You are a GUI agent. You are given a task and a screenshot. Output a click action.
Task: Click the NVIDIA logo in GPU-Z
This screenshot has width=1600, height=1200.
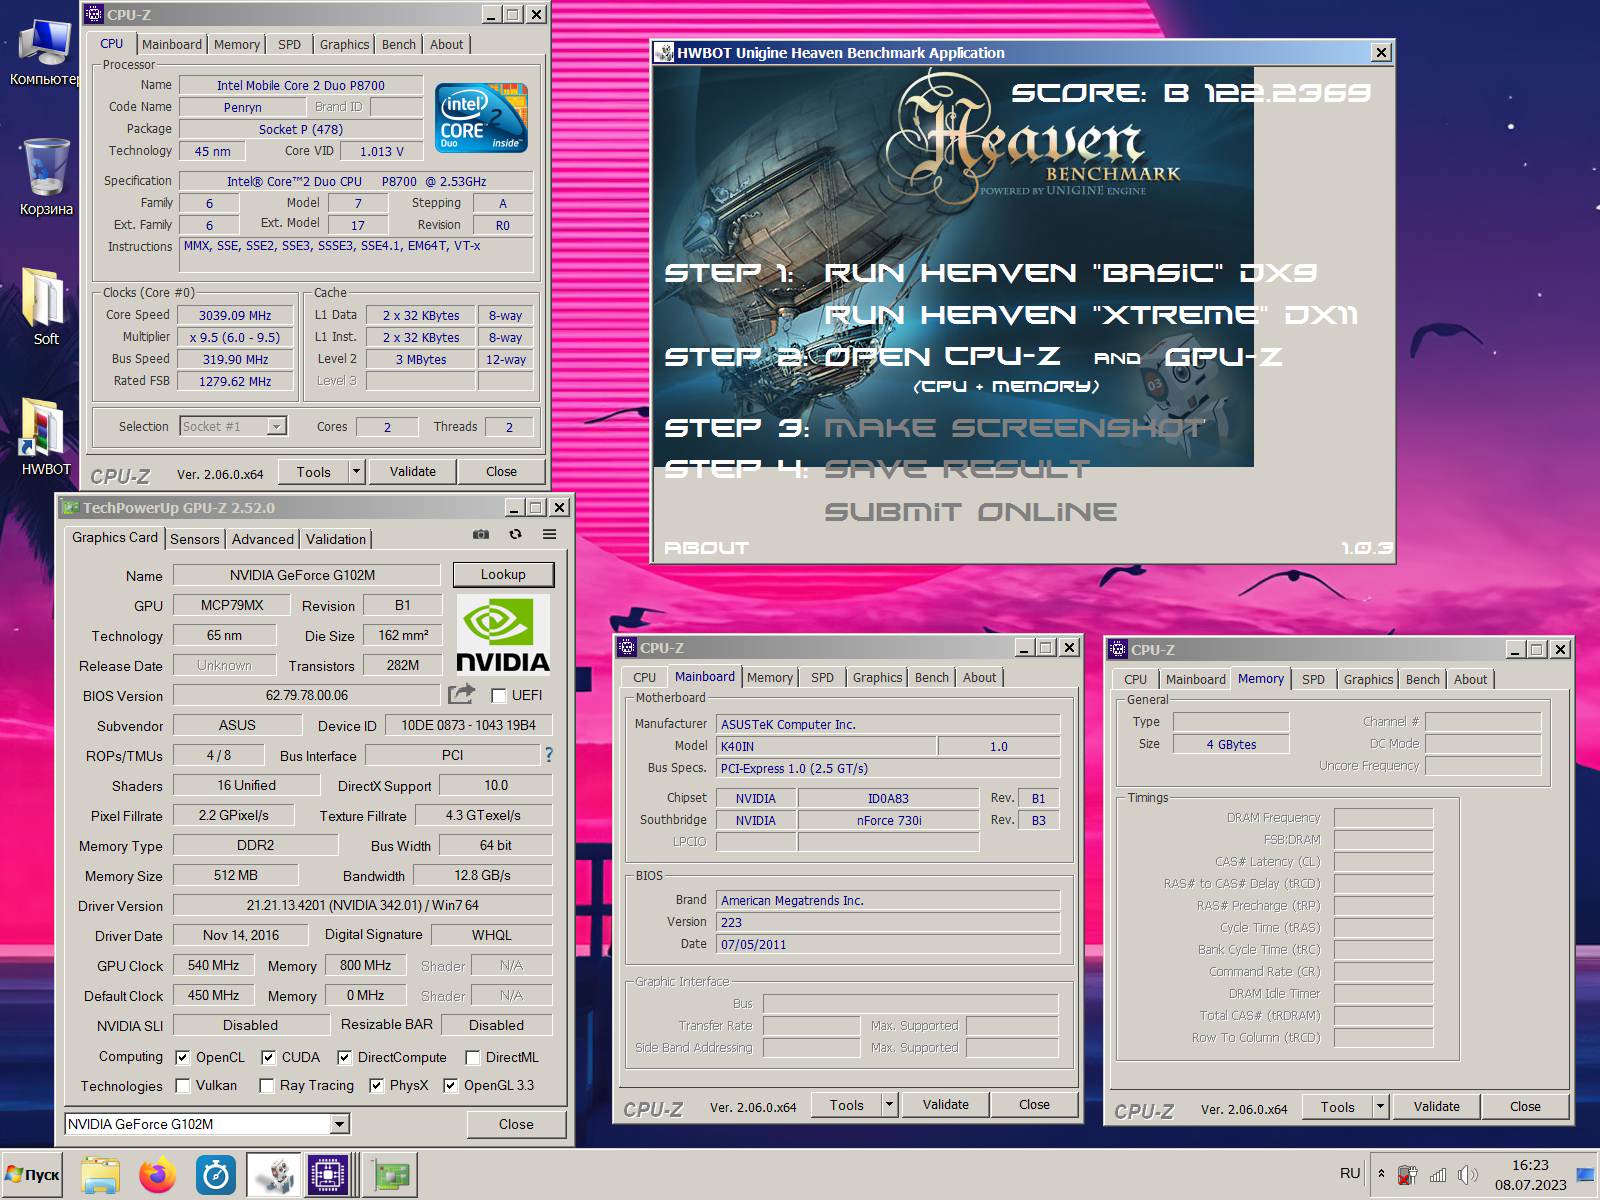(x=503, y=635)
